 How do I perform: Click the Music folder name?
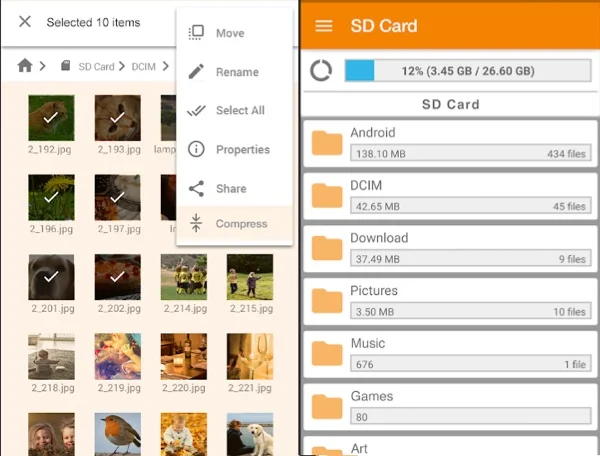coord(368,343)
